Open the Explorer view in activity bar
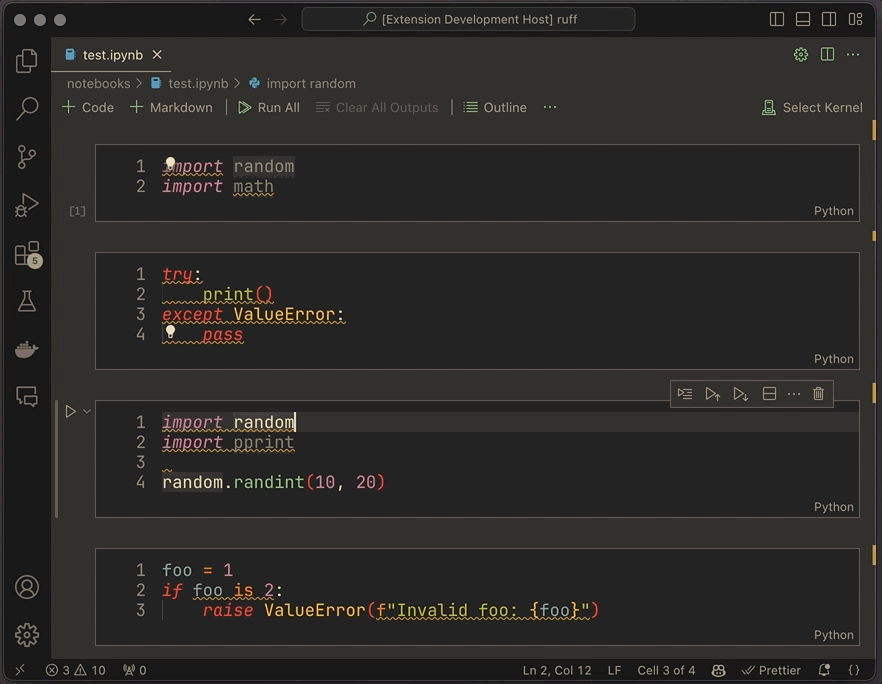This screenshot has height=684, width=882. click(26, 61)
